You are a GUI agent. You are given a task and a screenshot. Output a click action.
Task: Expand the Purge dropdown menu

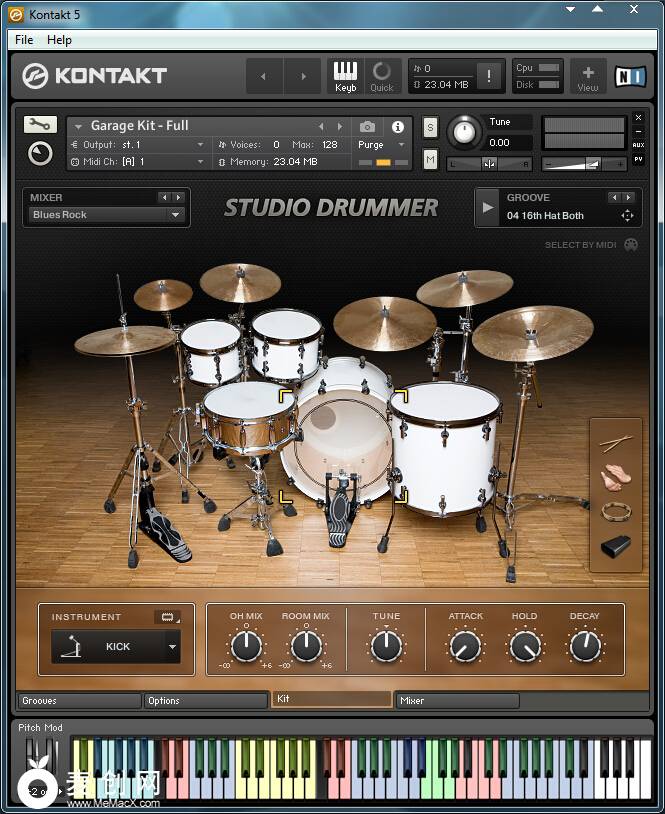pos(401,145)
